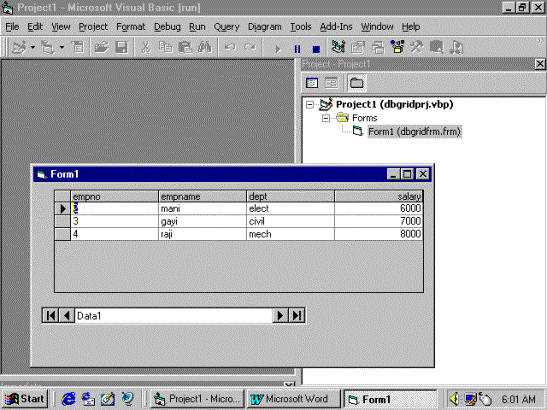The height and width of the screenshot is (410, 547).
Task: Switch to Project1 - Micro... taskbar button
Action: (x=197, y=399)
